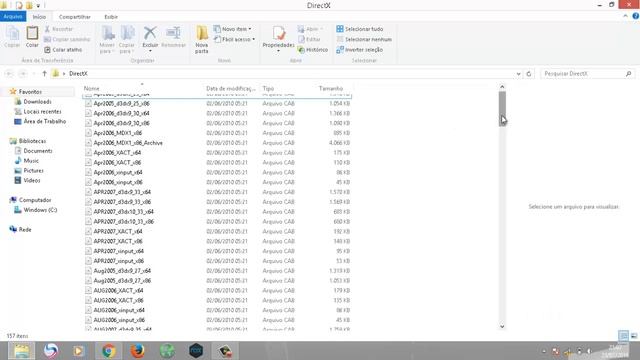Open Documents library in sidebar
The image size is (640, 360).
pyautogui.click(x=38, y=151)
